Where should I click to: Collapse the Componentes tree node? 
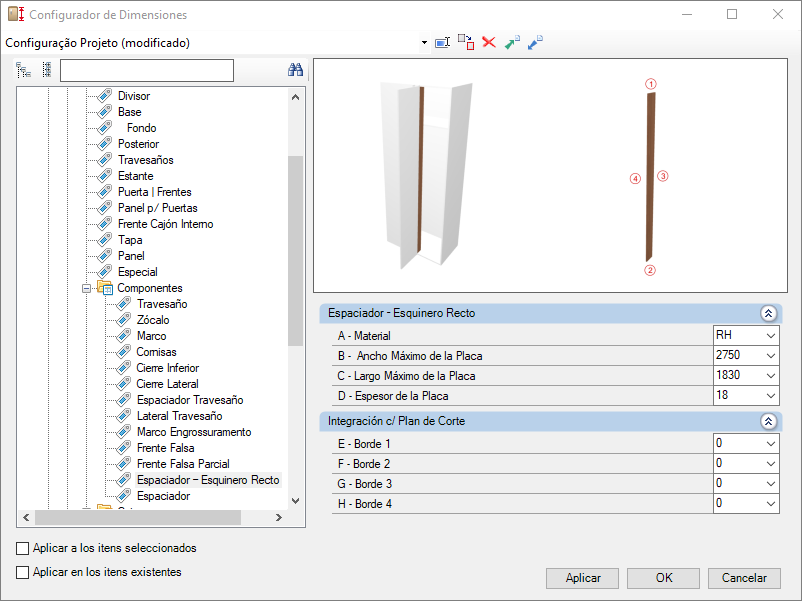86,288
